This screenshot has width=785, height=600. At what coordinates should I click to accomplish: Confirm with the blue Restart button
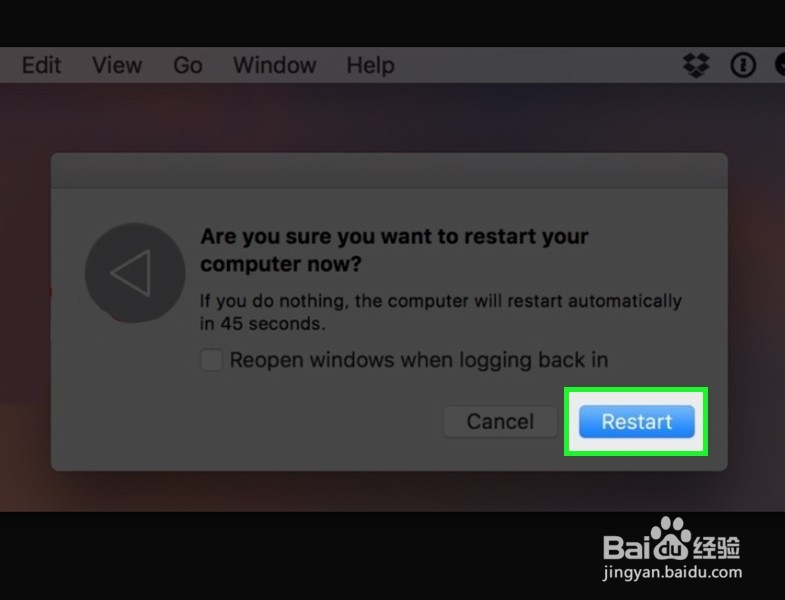[x=637, y=422]
